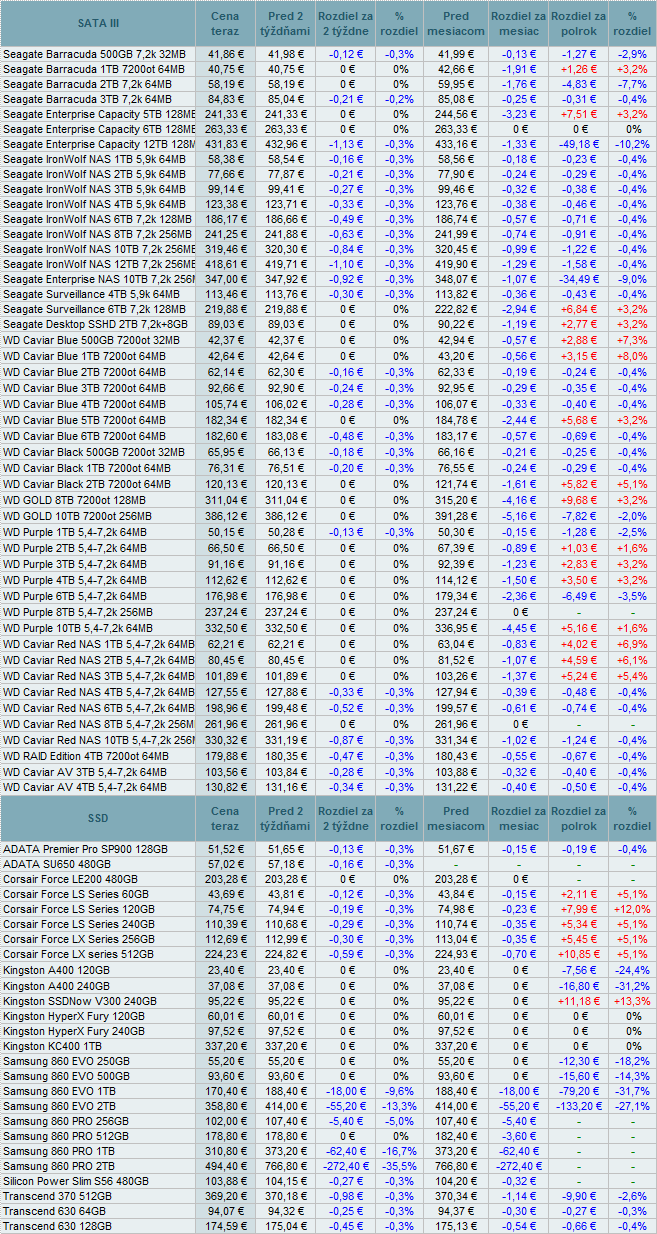Click +13,3% change for Kingston SSDNow V300 240GB
Image resolution: width=657 pixels, height=1234 pixels.
tap(631, 1000)
